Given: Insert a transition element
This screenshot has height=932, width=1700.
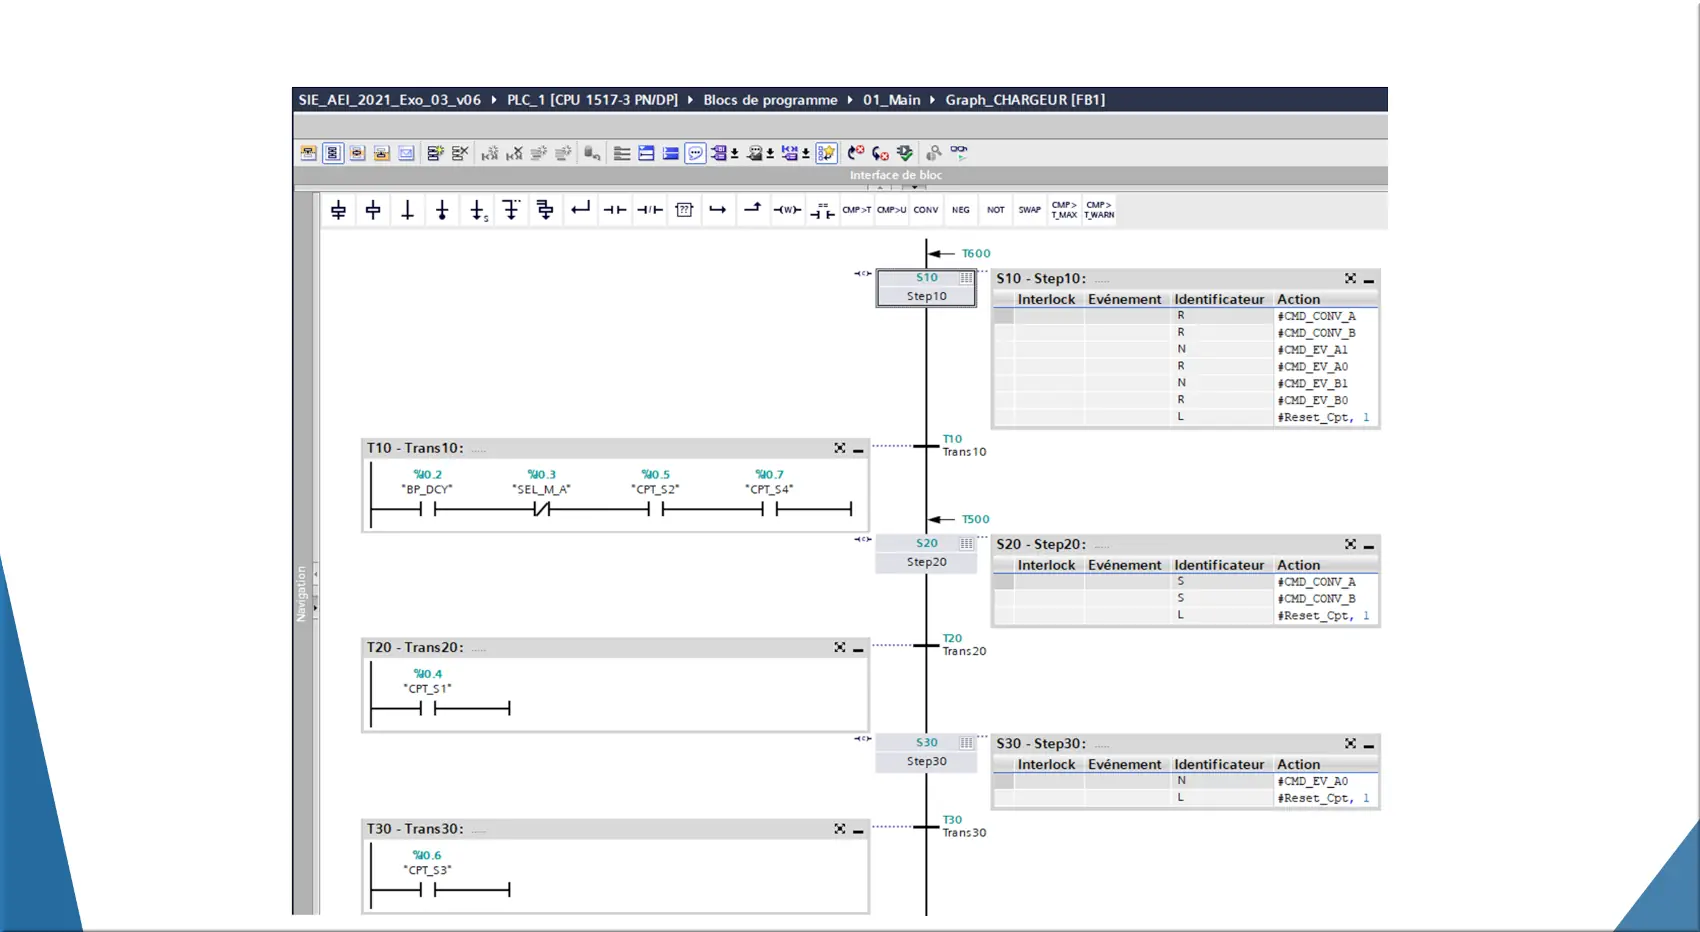Looking at the screenshot, I should click(407, 210).
